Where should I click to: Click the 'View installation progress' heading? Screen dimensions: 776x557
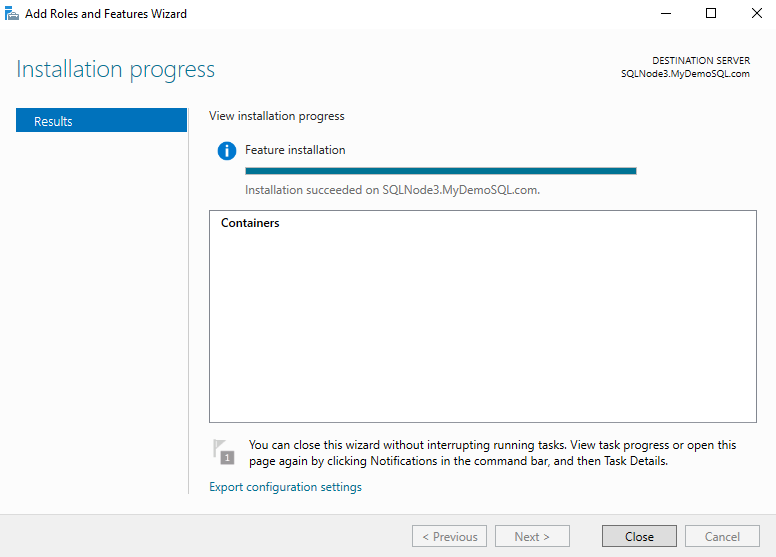coord(277,116)
